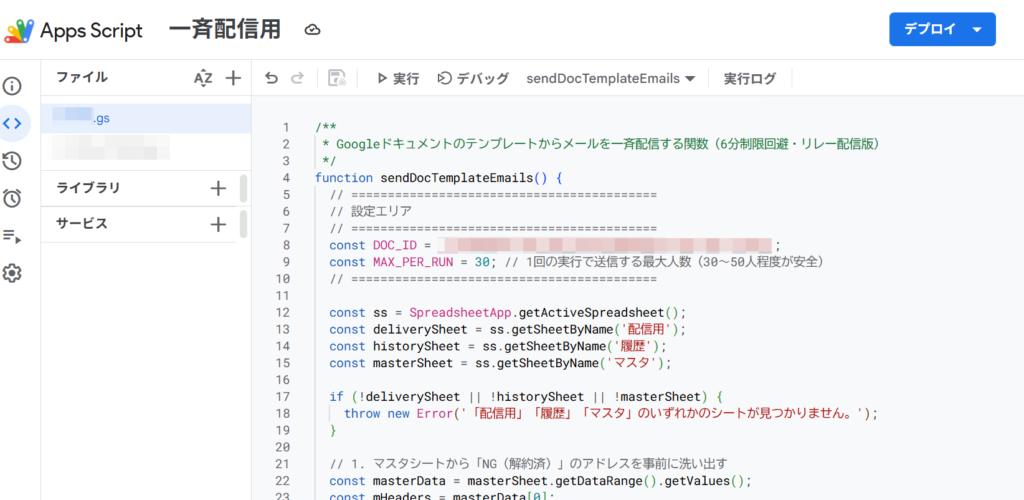
Task: Click line number 12 in gutter
Action: 283,312
